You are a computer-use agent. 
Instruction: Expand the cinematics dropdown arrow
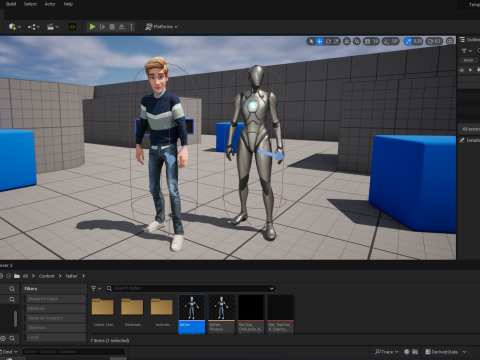[57, 27]
